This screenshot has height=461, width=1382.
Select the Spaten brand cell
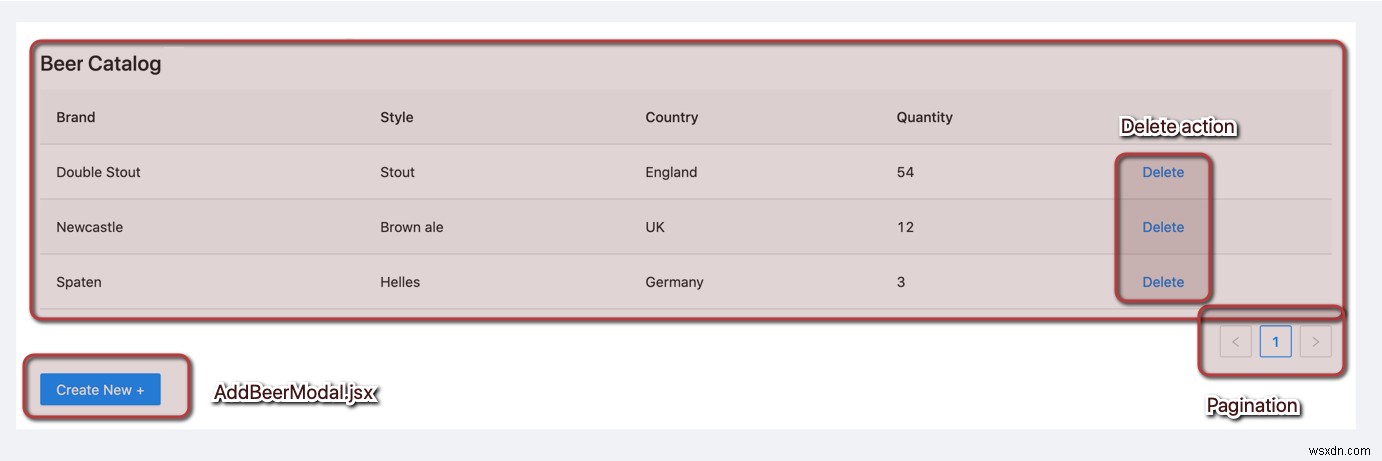pyautogui.click(x=79, y=282)
